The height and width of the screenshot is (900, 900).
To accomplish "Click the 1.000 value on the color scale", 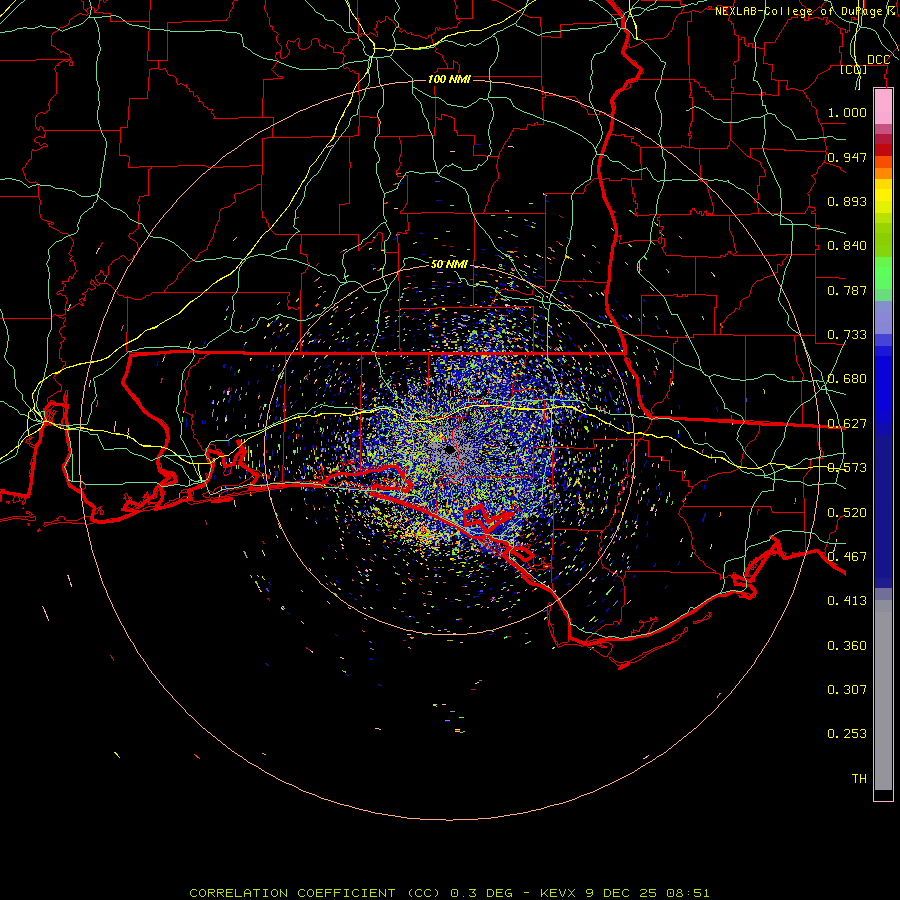I will 847,112.
